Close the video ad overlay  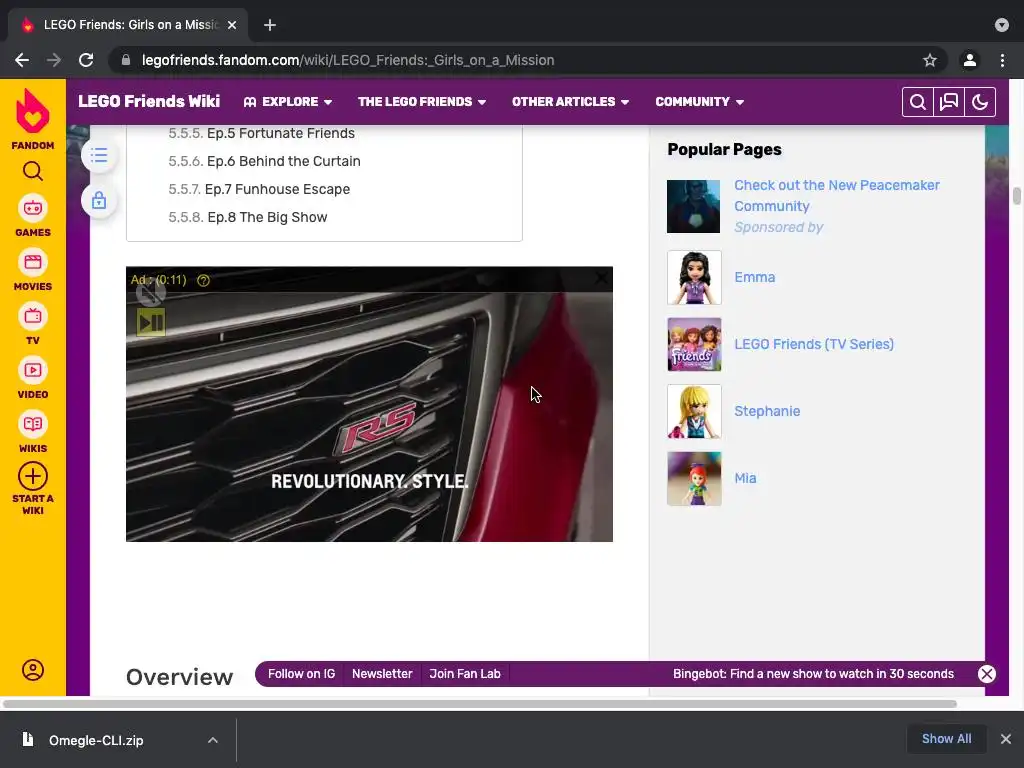(x=601, y=279)
